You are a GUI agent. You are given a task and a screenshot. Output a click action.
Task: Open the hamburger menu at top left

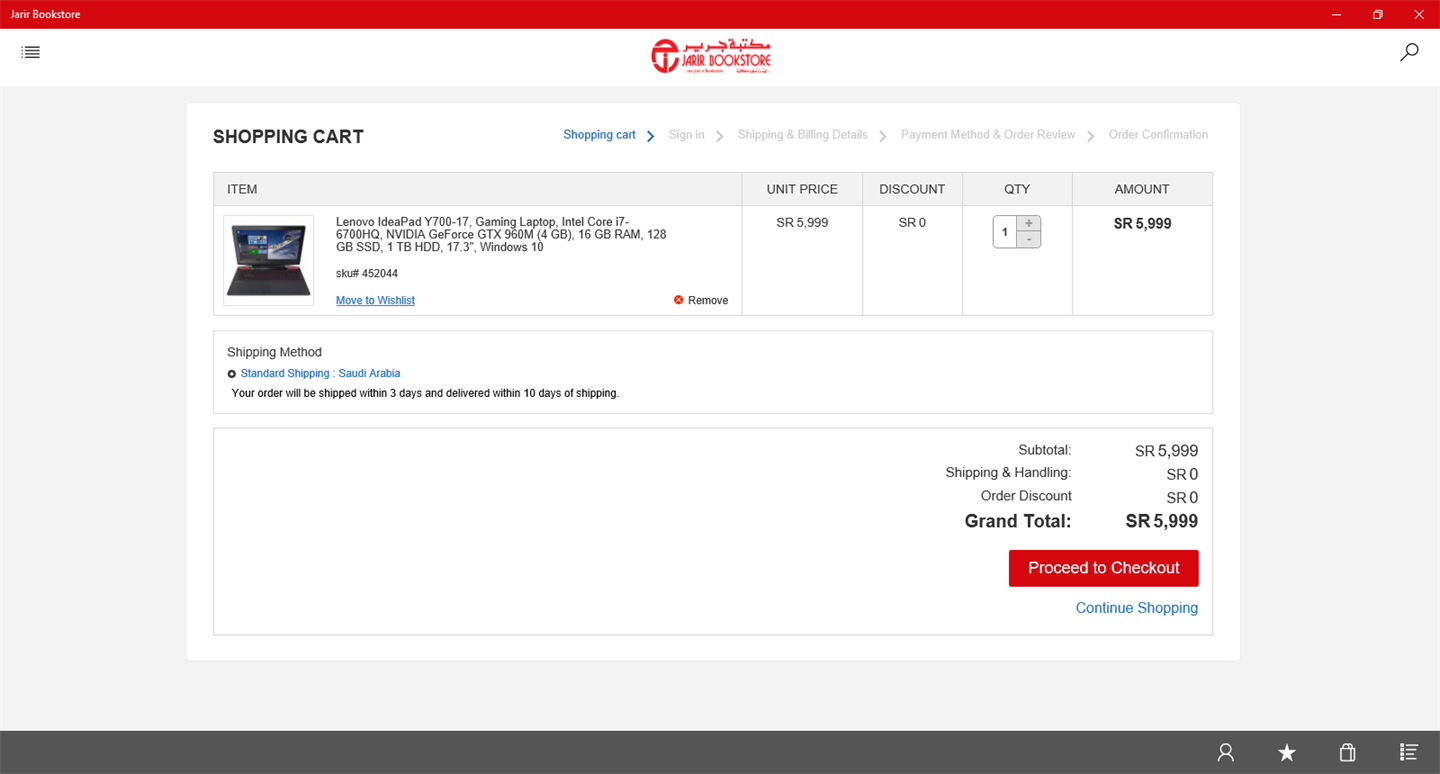[x=31, y=52]
